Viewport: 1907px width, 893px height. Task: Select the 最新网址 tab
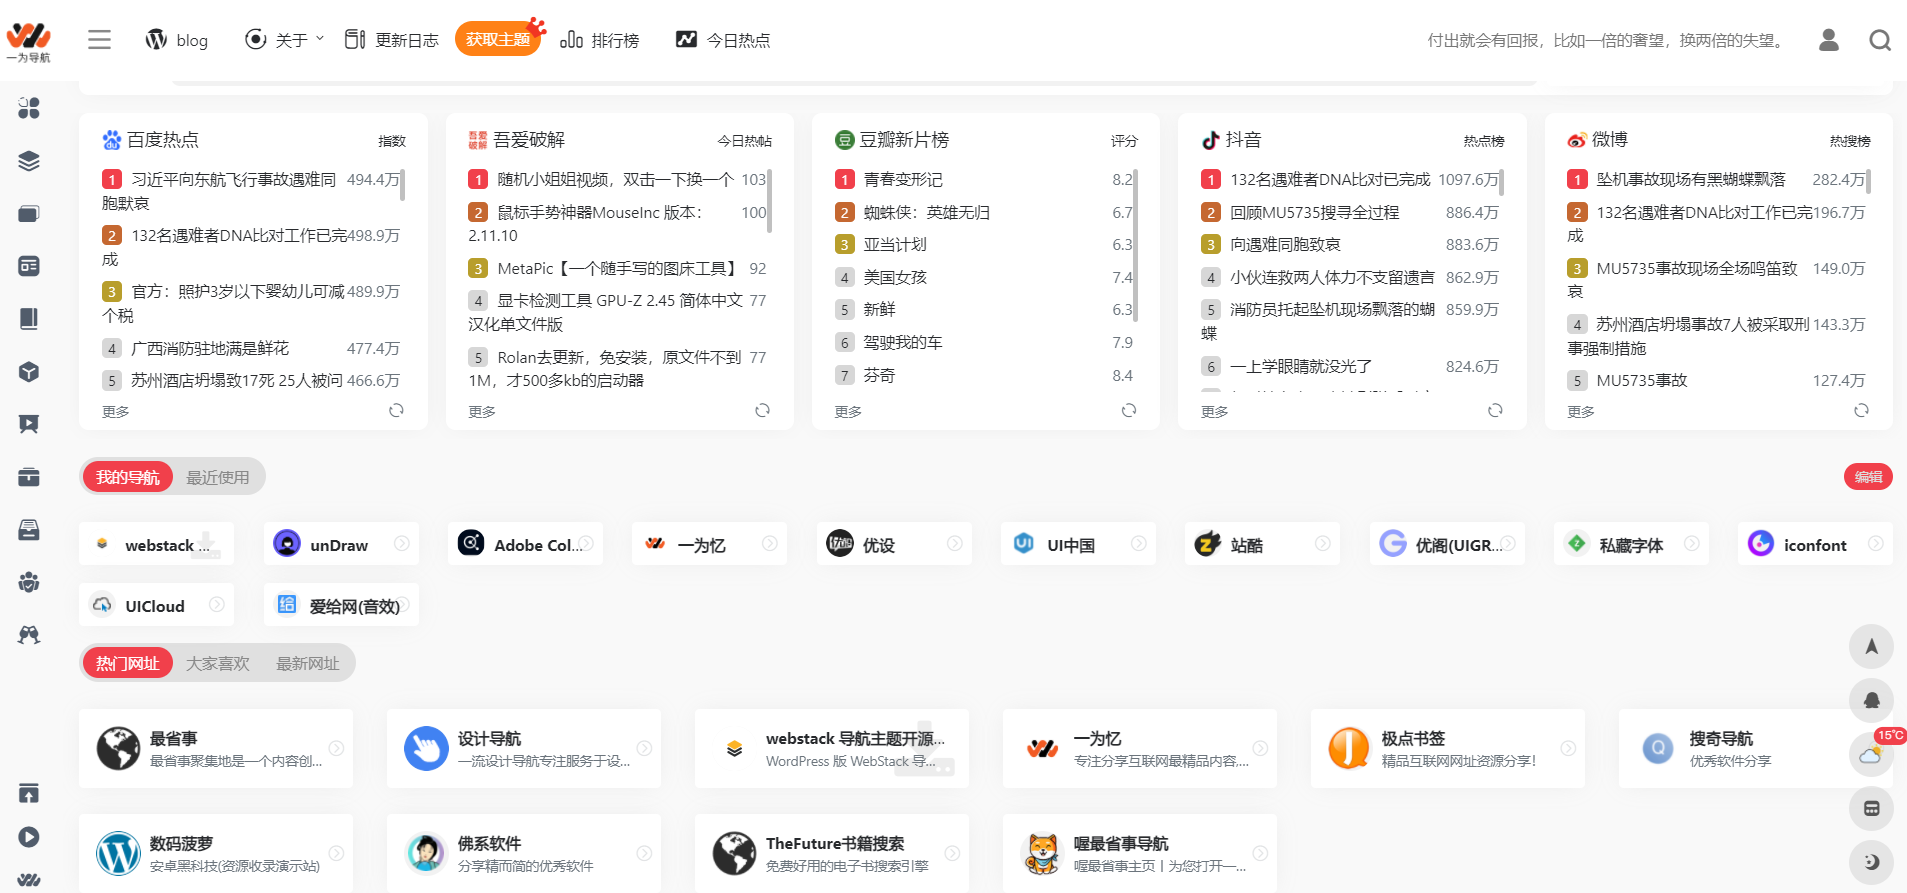pos(308,663)
